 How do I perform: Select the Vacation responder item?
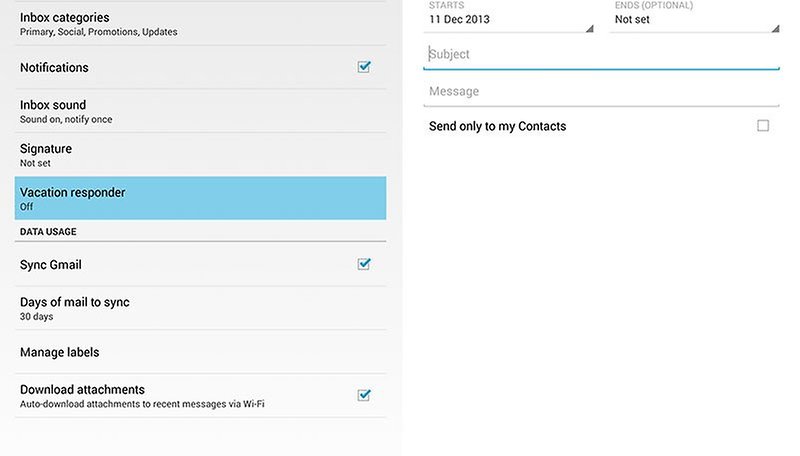pyautogui.click(x=200, y=198)
